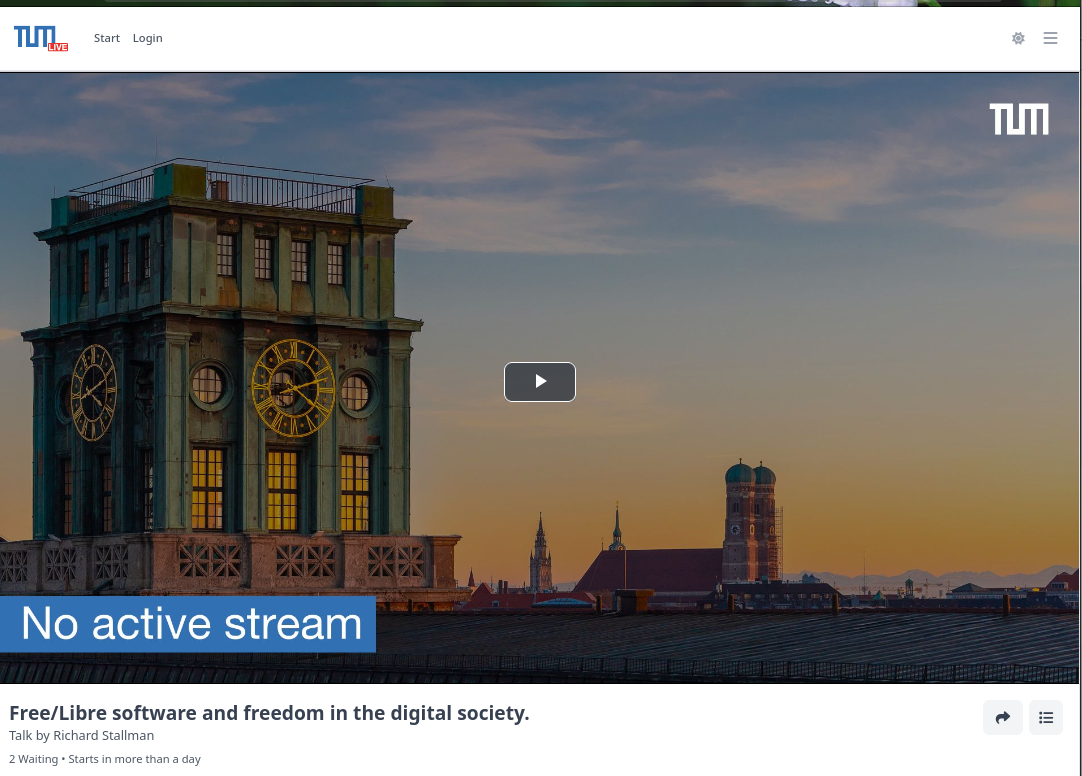This screenshot has height=776, width=1082.
Task: Click 'Talk by Richard Stallman' subtitle
Action: tap(81, 736)
